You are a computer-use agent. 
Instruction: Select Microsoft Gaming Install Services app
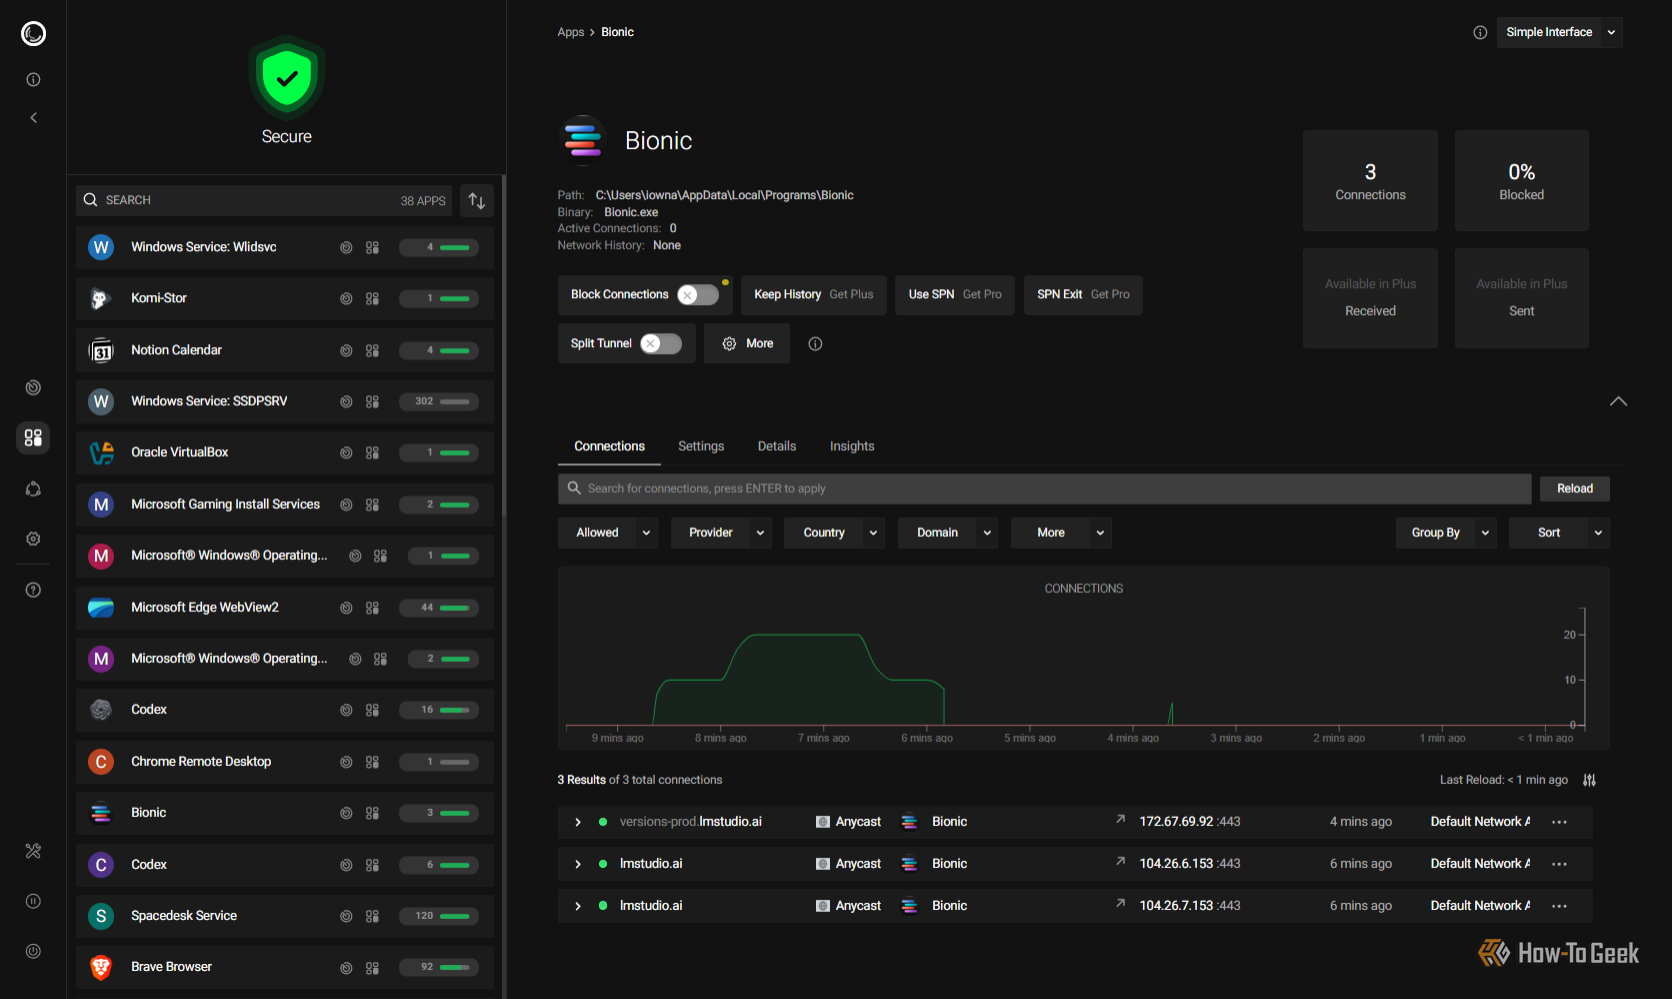coord(285,505)
